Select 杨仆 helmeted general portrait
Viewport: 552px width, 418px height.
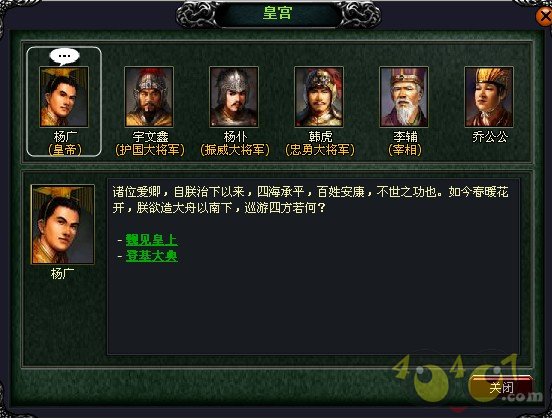pyautogui.click(x=234, y=97)
